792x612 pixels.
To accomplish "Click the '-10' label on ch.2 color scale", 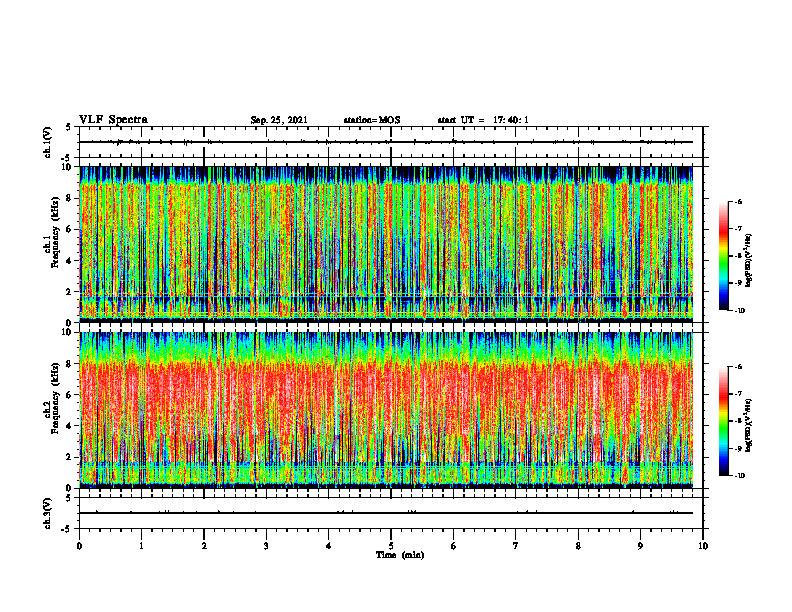I will (x=740, y=476).
